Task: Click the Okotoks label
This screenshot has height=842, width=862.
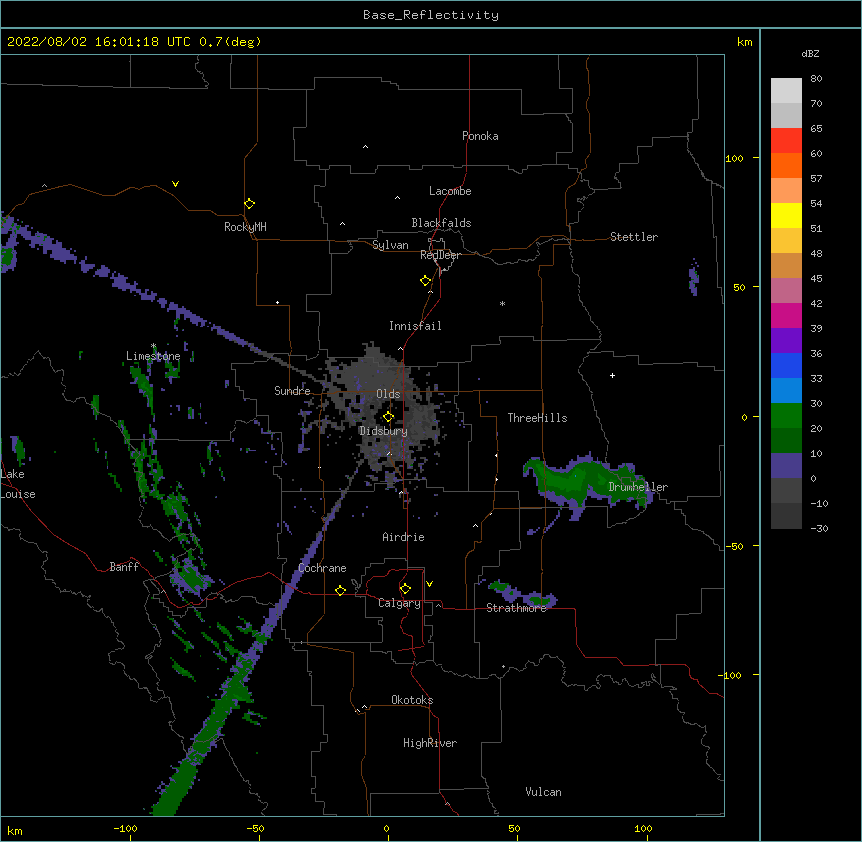Action: [412, 700]
